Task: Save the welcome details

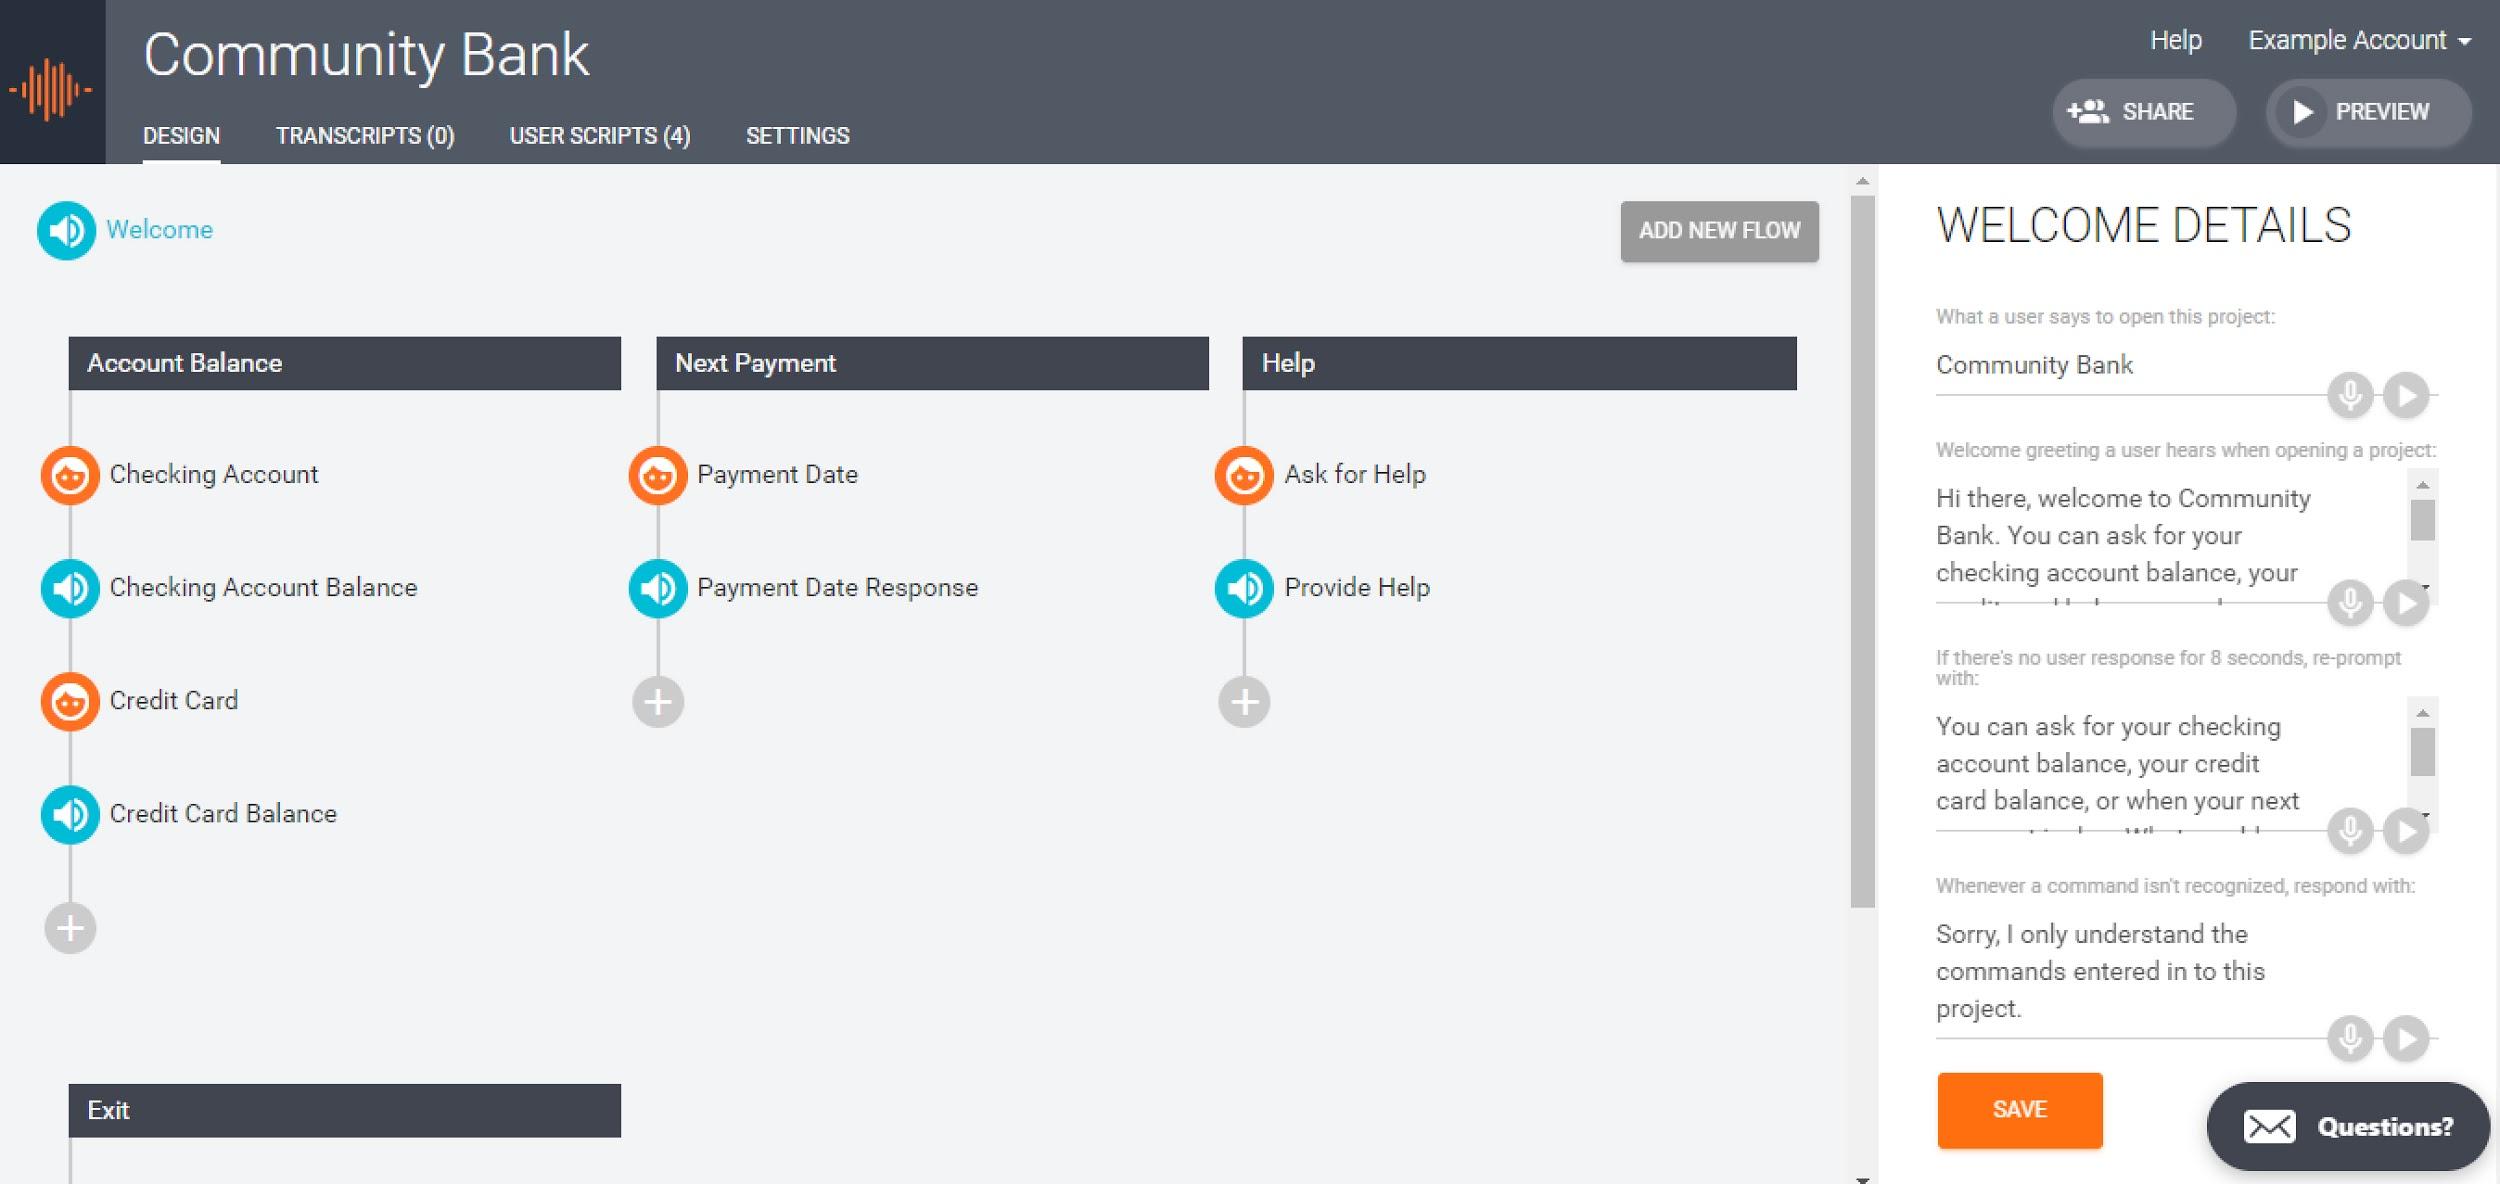Action: [2019, 1109]
